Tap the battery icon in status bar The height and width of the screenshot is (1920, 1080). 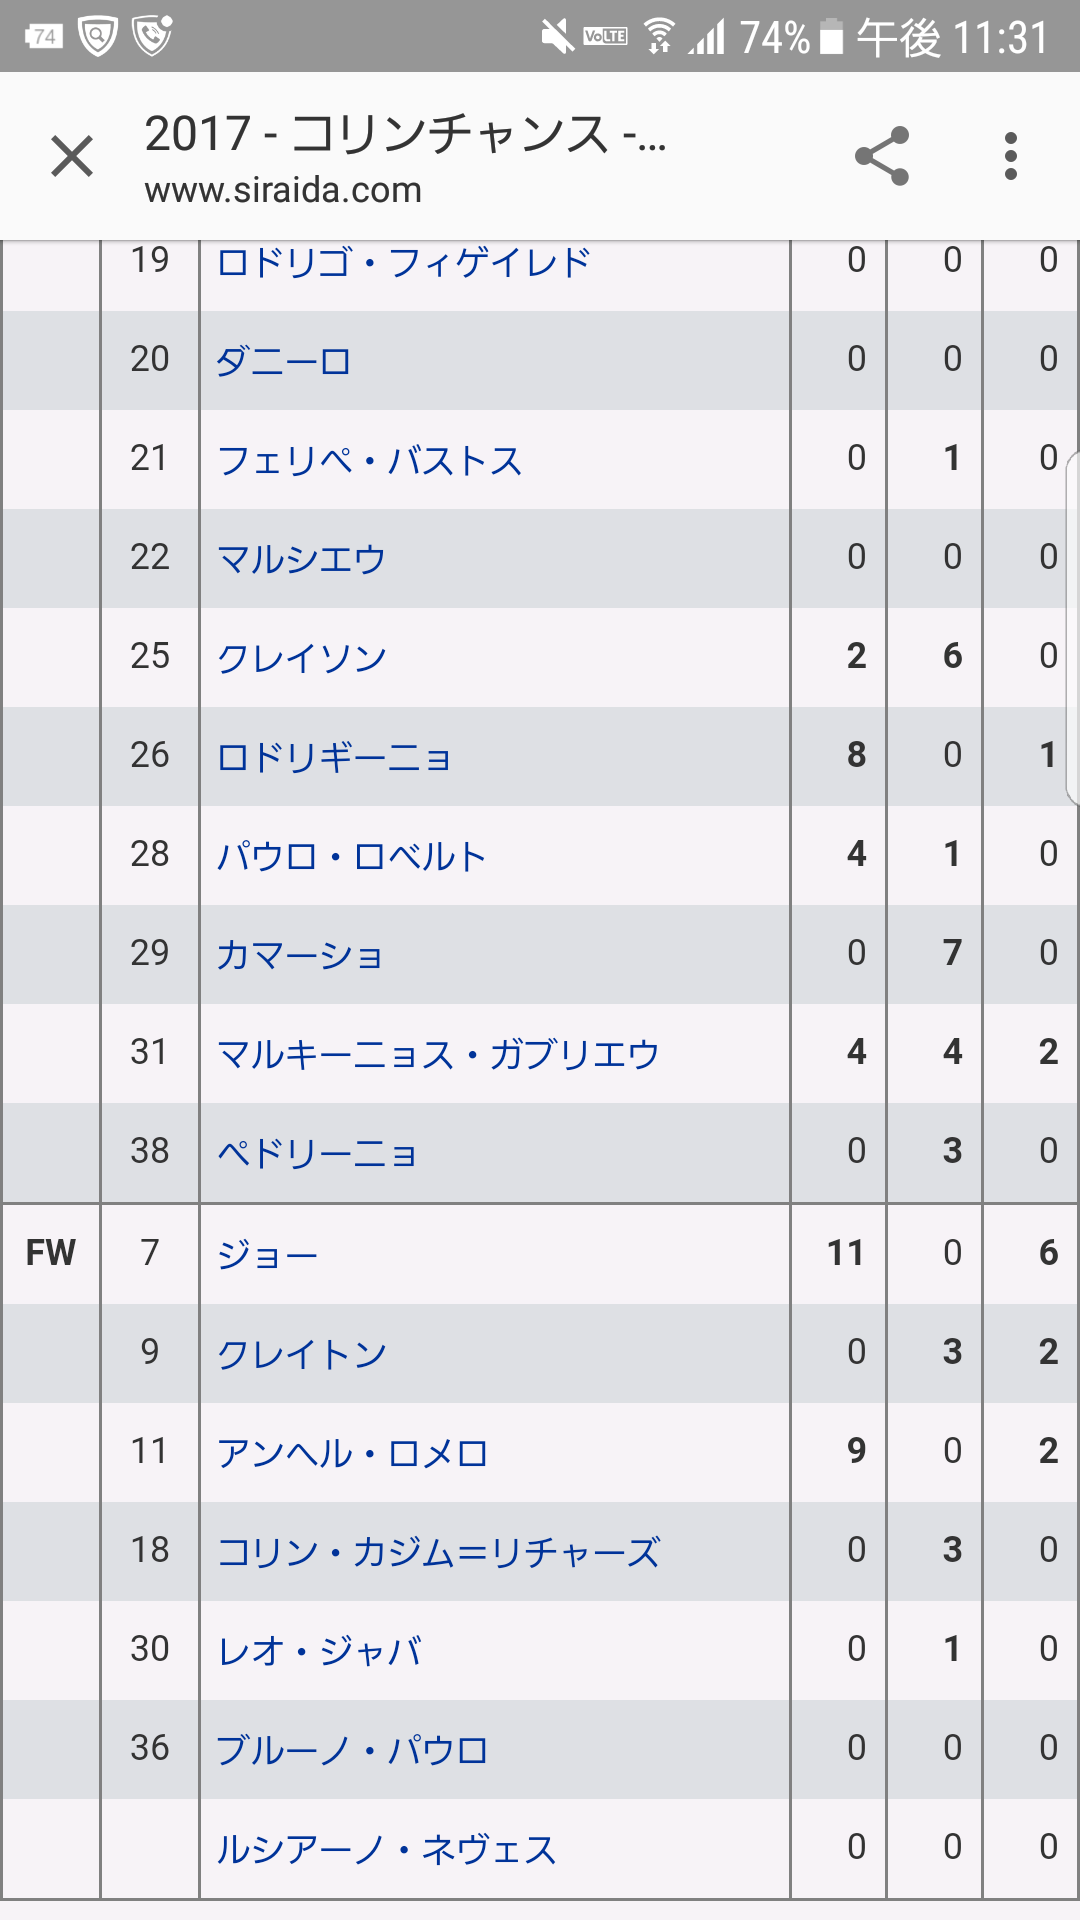click(x=832, y=38)
